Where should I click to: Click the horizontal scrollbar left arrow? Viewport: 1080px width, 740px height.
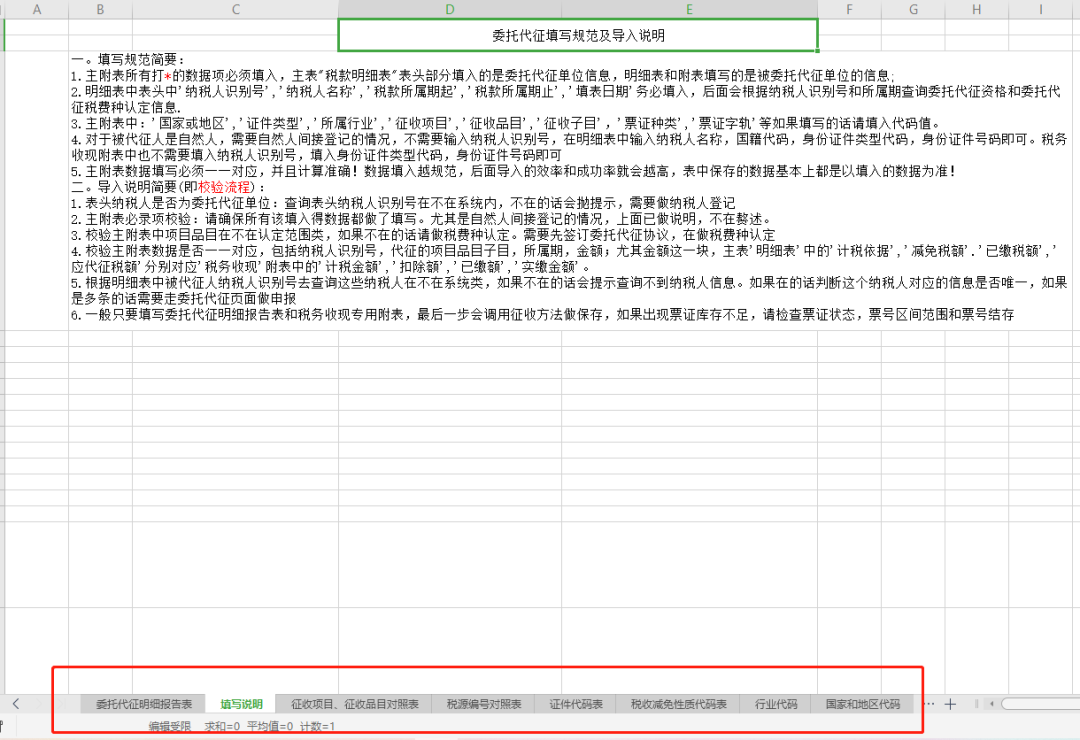point(991,704)
